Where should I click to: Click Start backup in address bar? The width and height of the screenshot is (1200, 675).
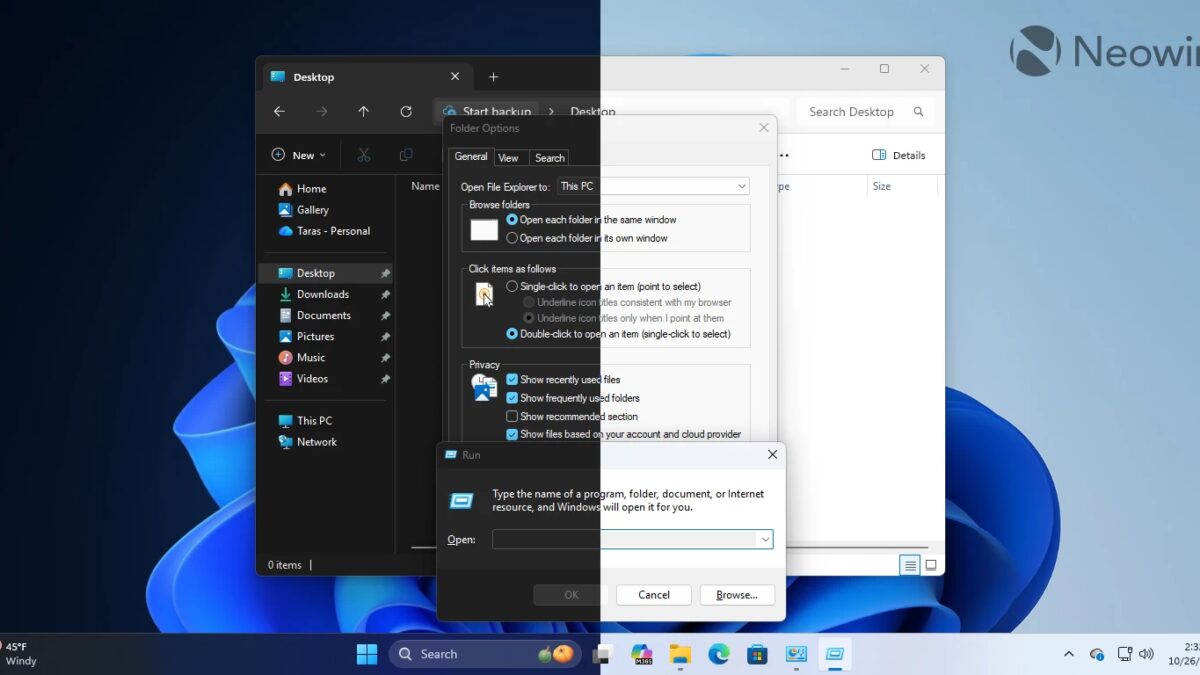coord(487,112)
